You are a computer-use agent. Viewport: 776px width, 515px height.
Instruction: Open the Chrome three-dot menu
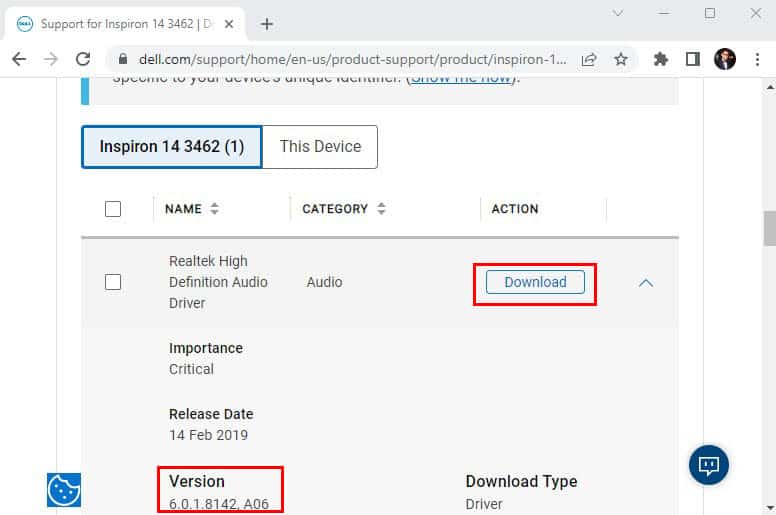pos(757,59)
